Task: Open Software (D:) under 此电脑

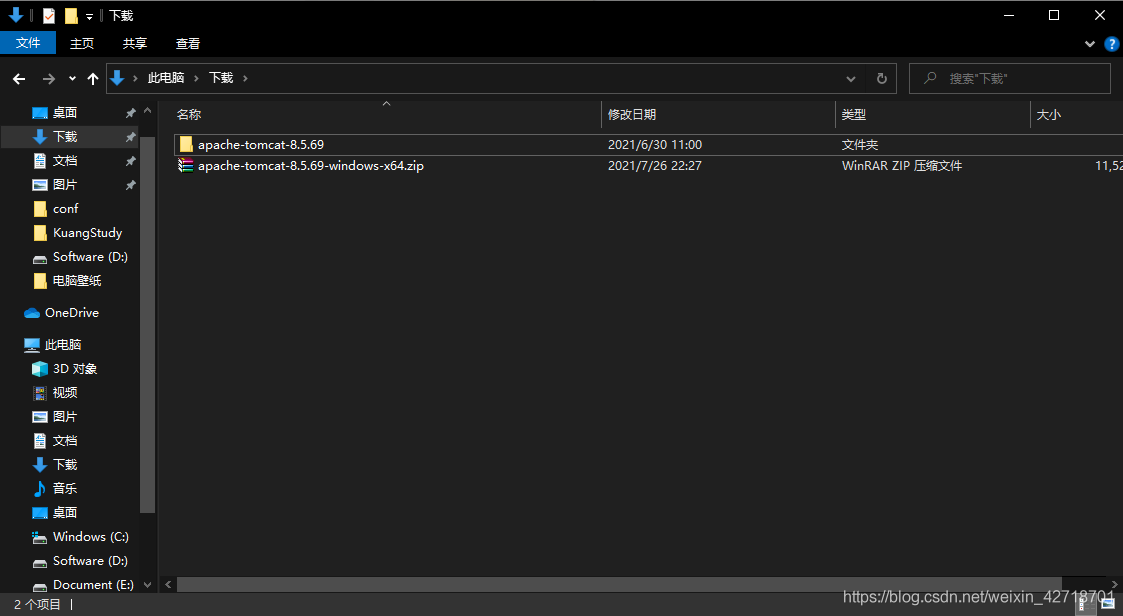Action: 90,560
